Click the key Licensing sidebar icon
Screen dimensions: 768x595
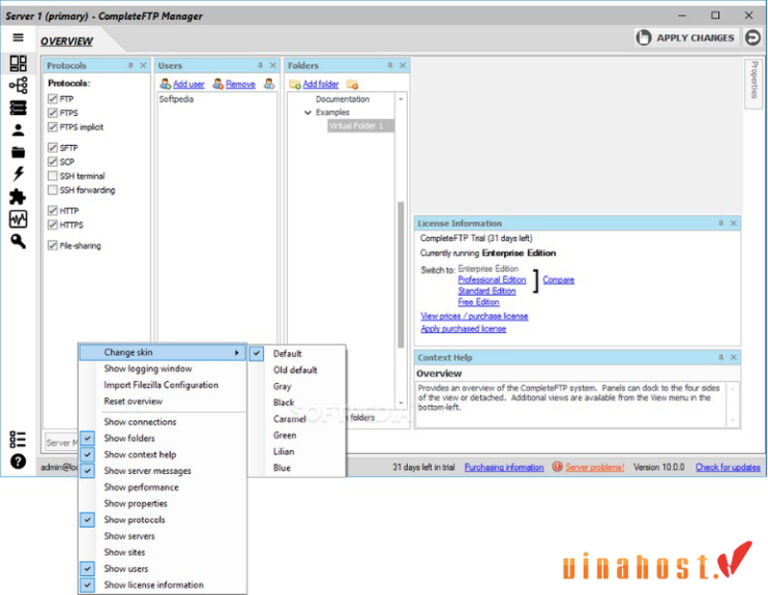18,241
